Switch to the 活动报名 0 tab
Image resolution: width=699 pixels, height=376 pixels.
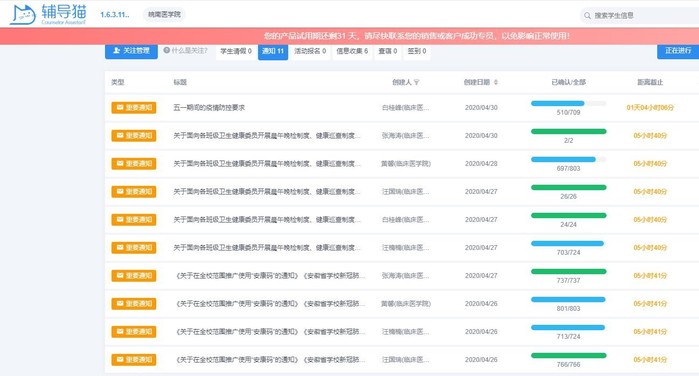point(310,51)
